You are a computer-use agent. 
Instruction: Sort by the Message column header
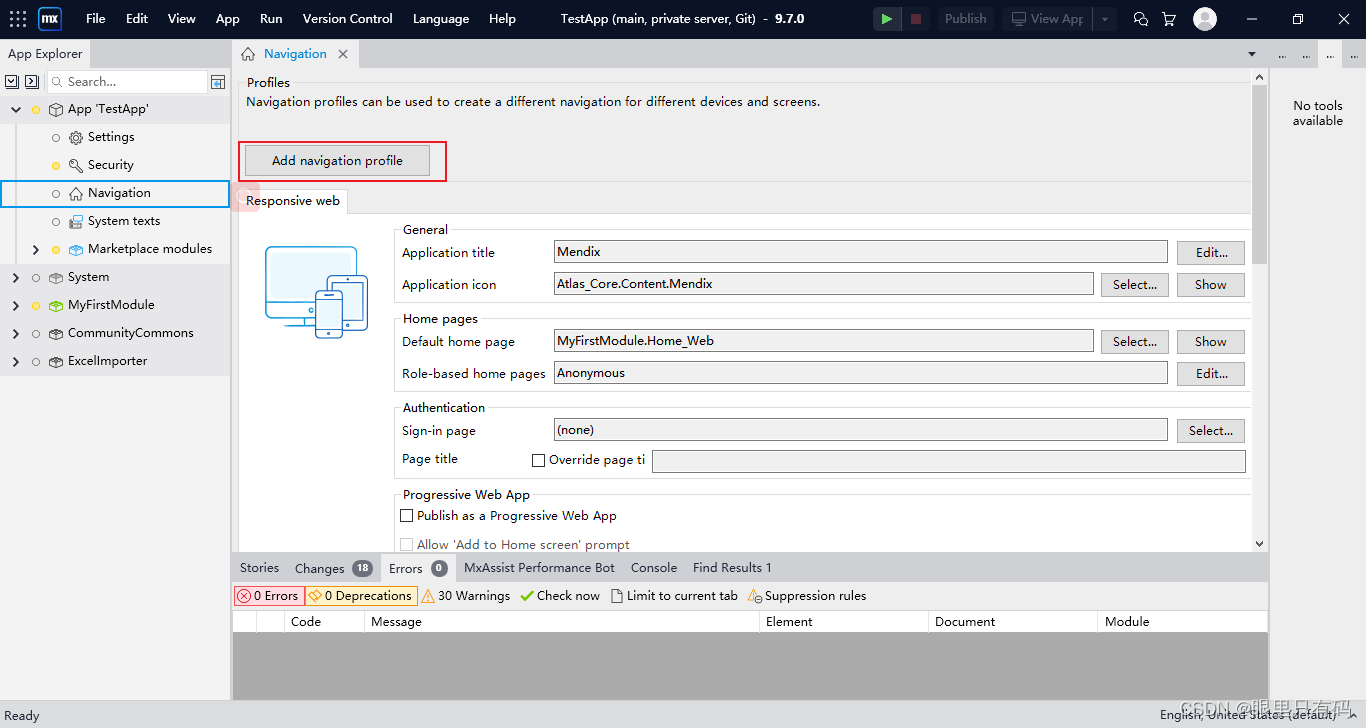click(x=562, y=622)
